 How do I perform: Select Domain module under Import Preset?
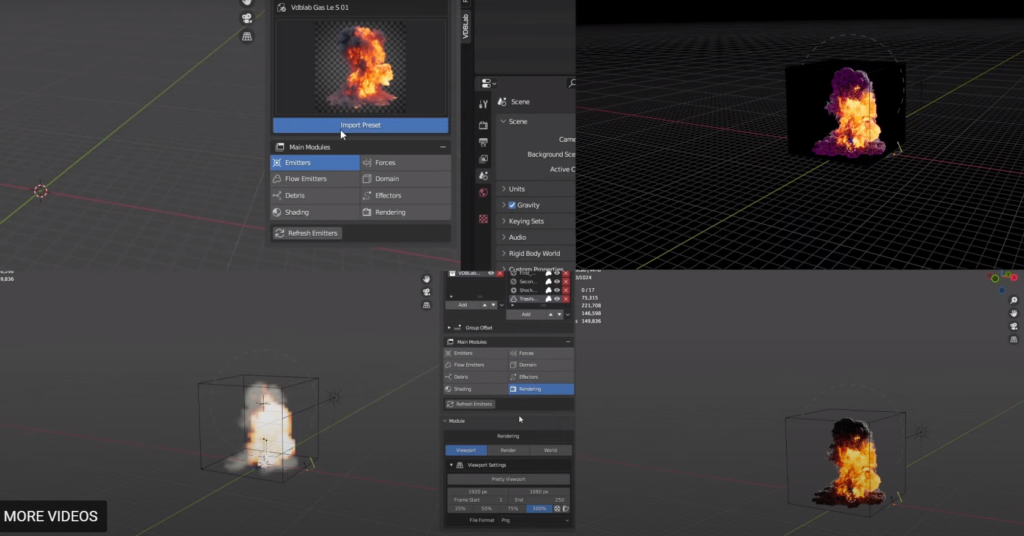tap(406, 179)
